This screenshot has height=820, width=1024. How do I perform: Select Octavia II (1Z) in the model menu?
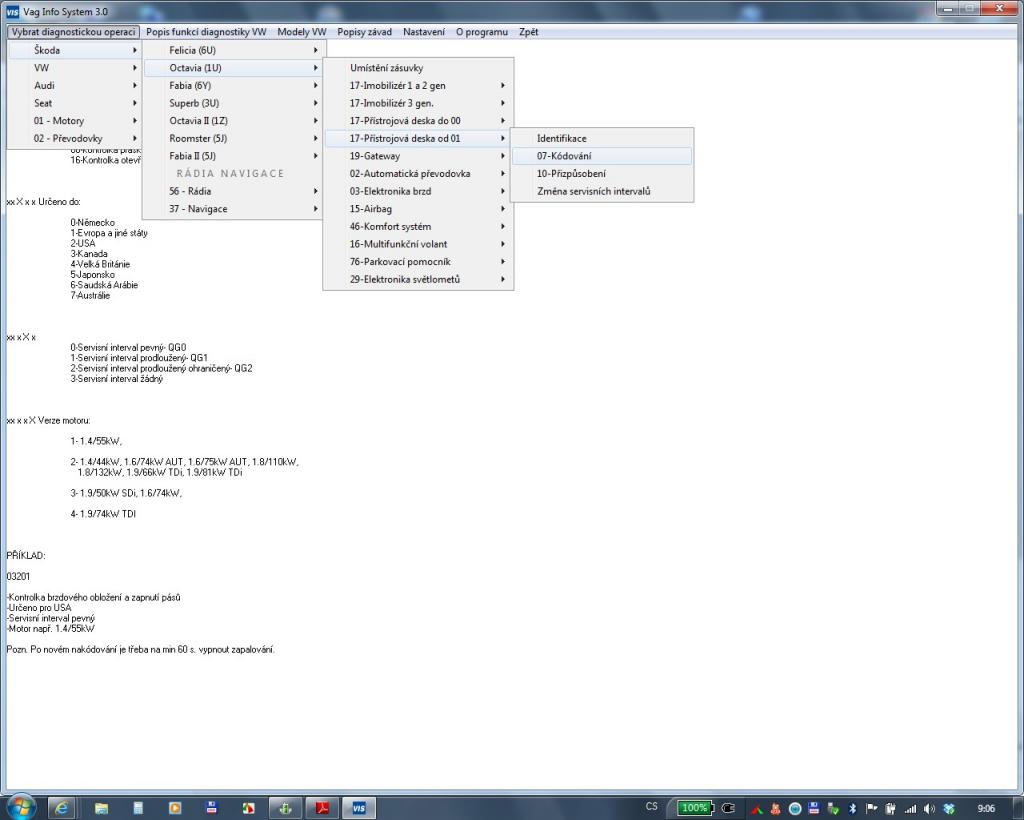click(233, 121)
